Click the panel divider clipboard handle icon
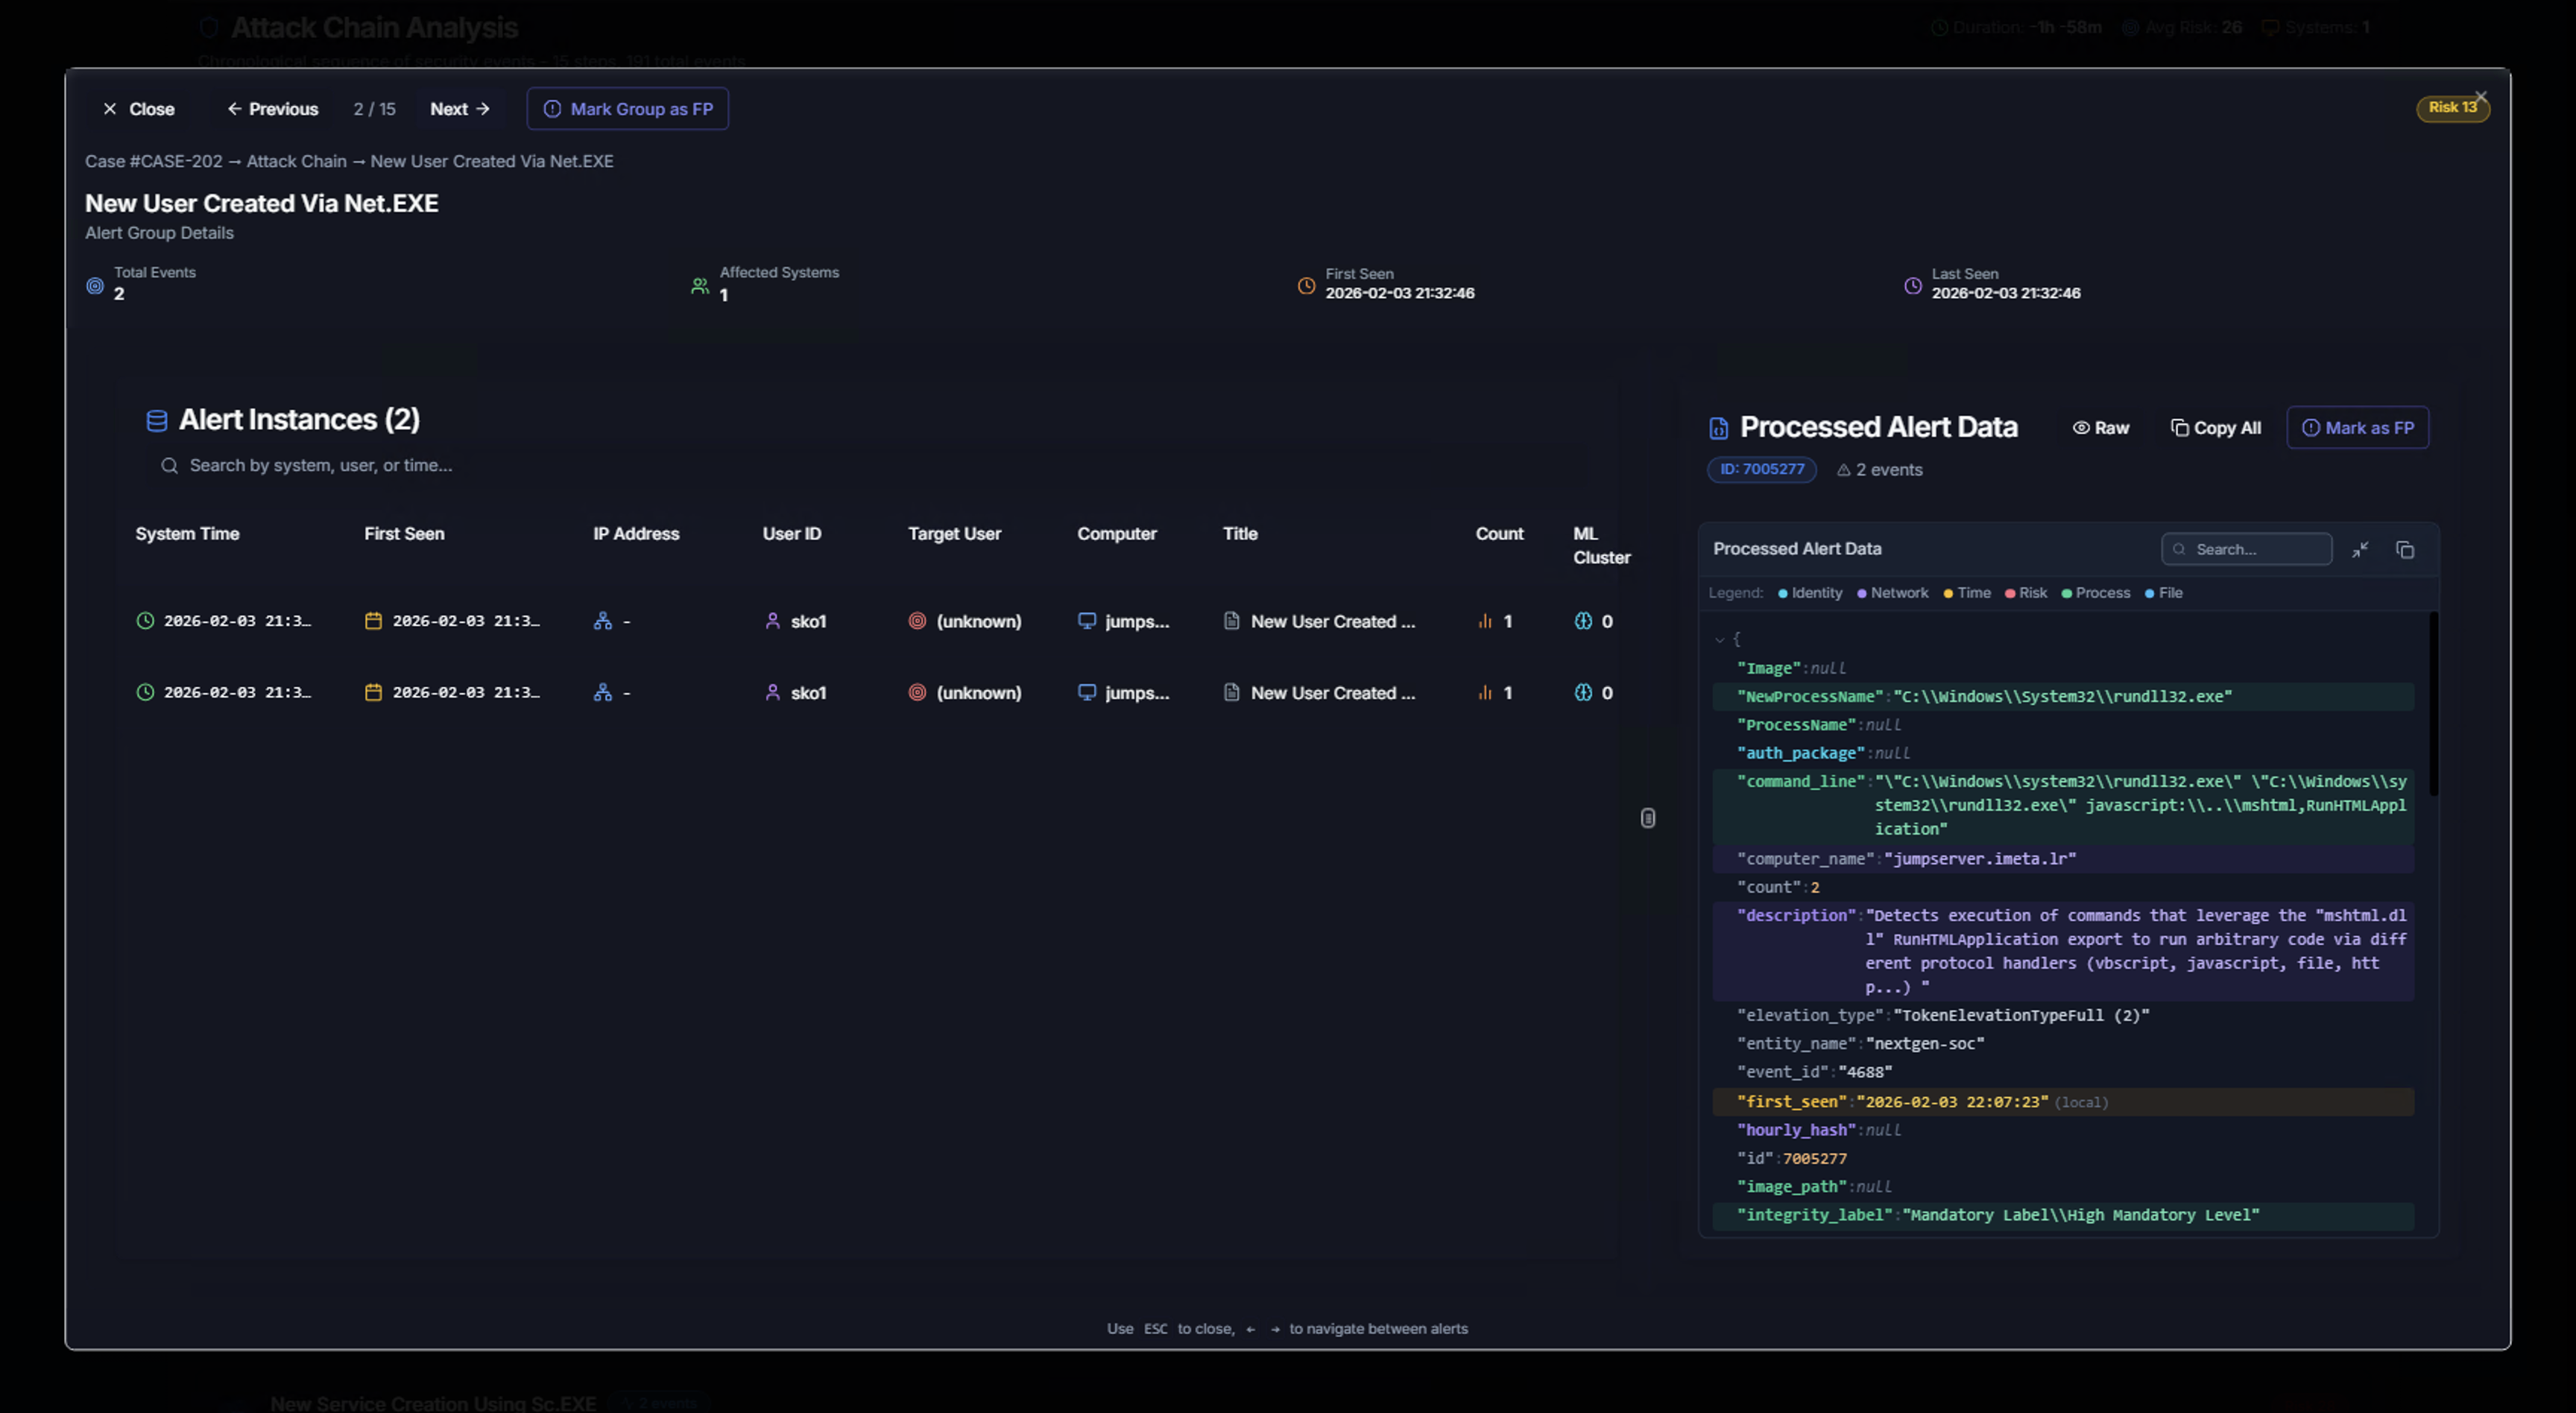 click(1647, 818)
